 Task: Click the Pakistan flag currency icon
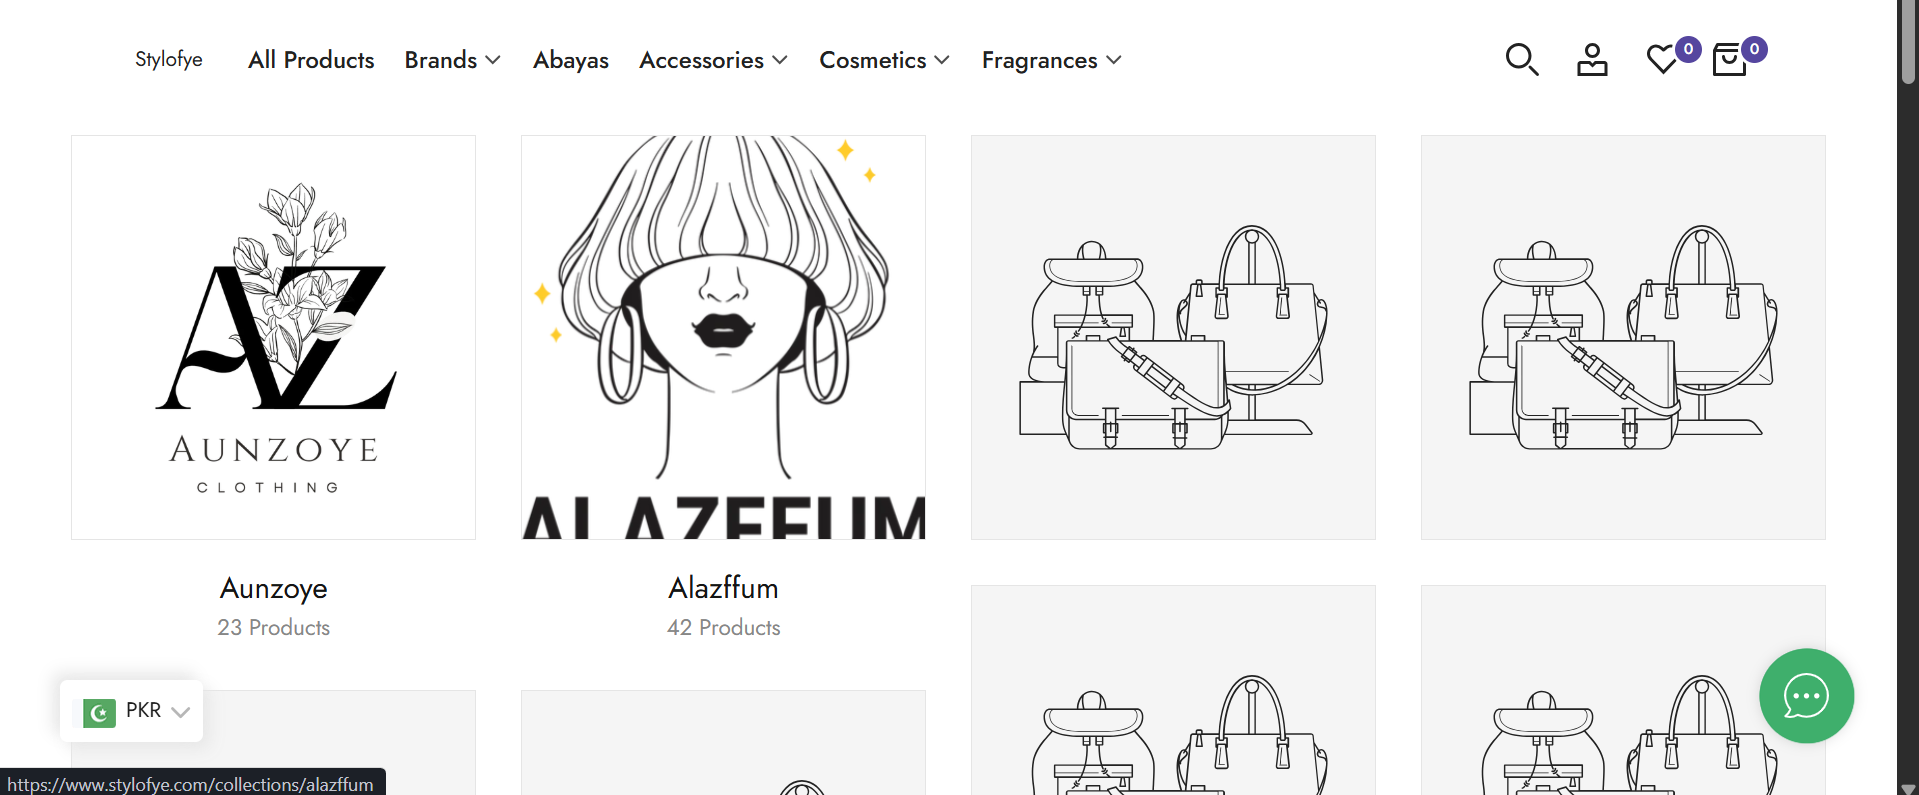point(99,712)
